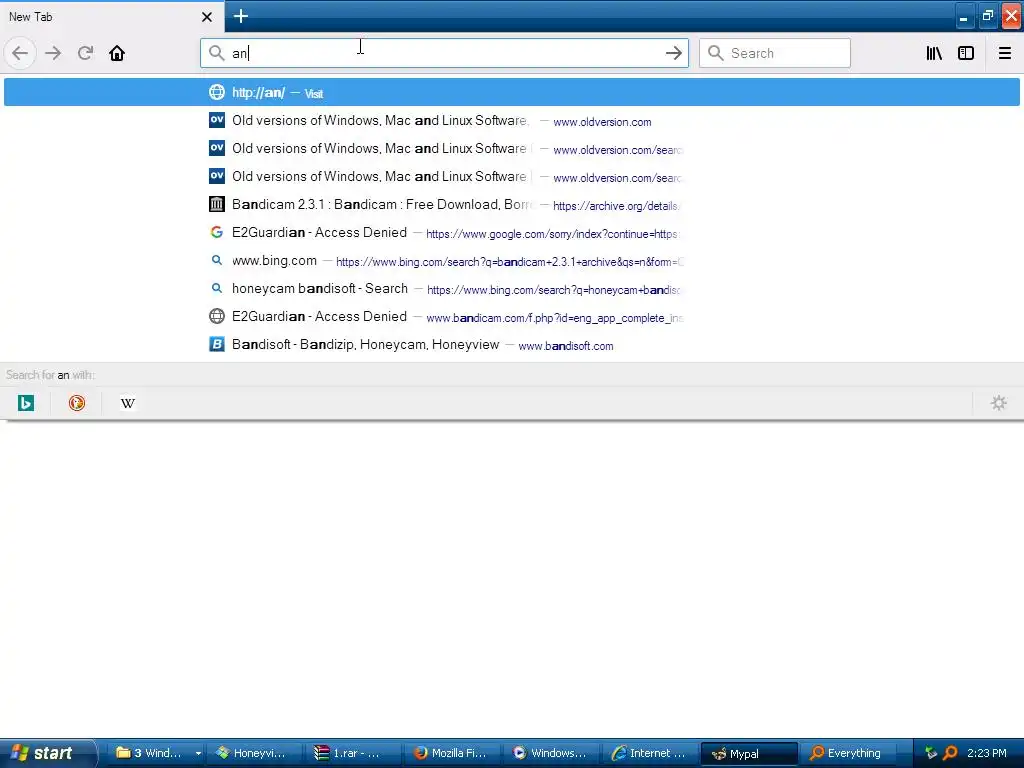The width and height of the screenshot is (1024, 768).
Task: Click the magnifier icon in the address bar
Action: (x=216, y=53)
